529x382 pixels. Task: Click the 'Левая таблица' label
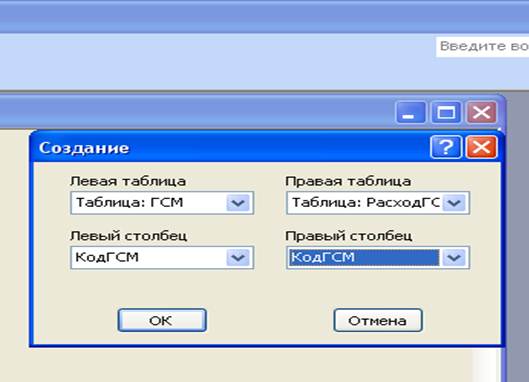coord(128,181)
